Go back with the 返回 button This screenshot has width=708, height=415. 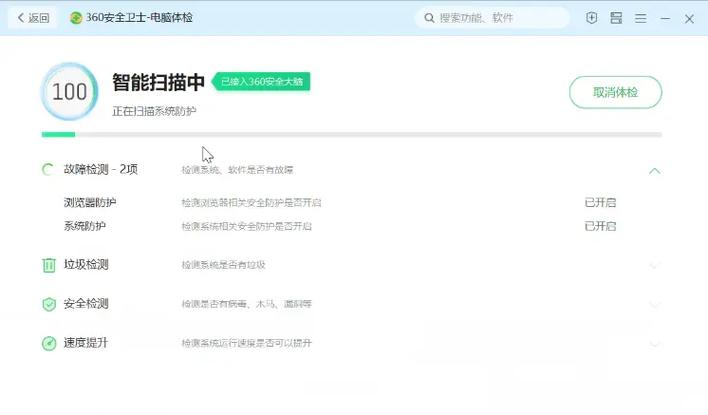pos(33,18)
